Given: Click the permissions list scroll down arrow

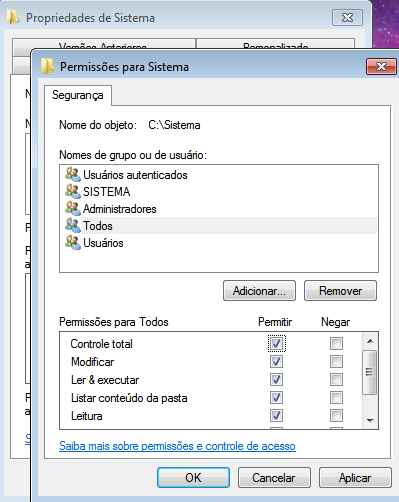Looking at the screenshot, I should pyautogui.click(x=370, y=421).
